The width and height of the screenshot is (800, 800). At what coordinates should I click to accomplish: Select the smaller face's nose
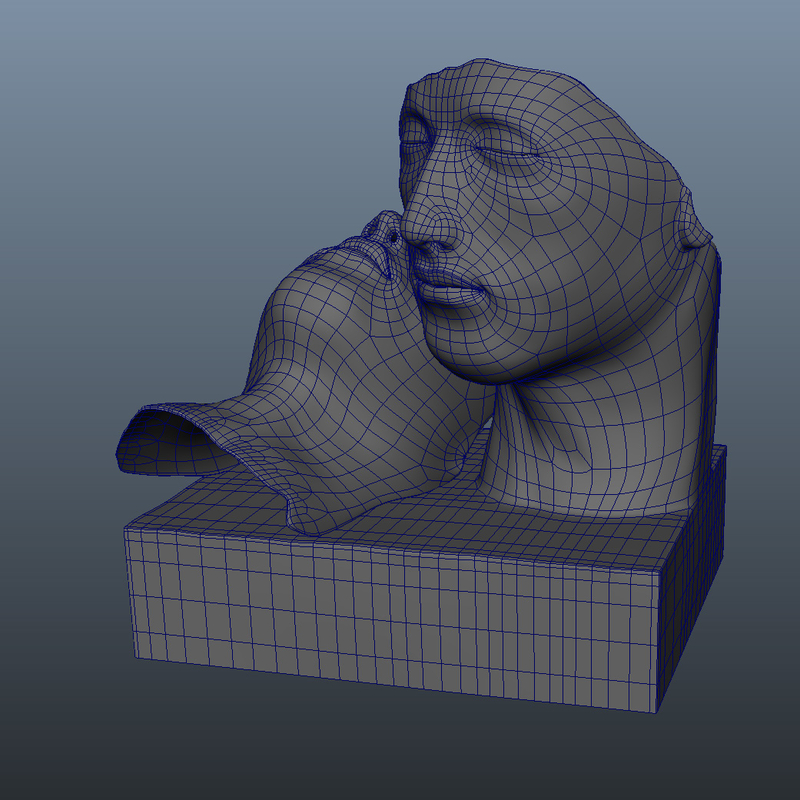383,228
